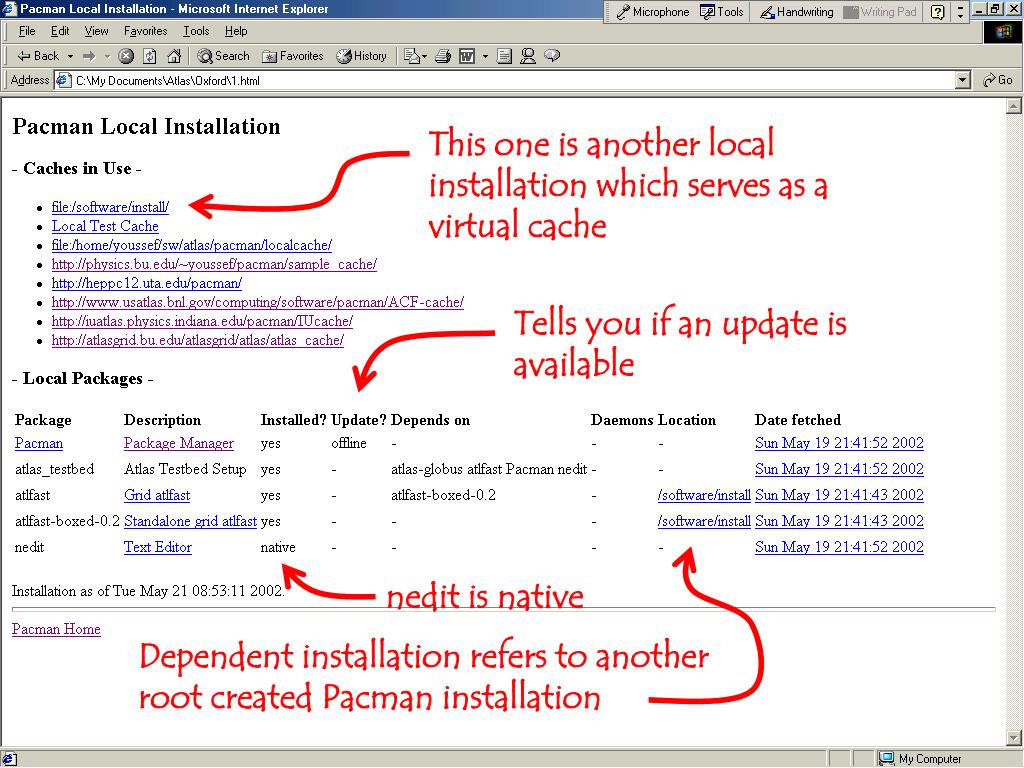Open physics.bu.edu sample_cache link

click(x=214, y=264)
